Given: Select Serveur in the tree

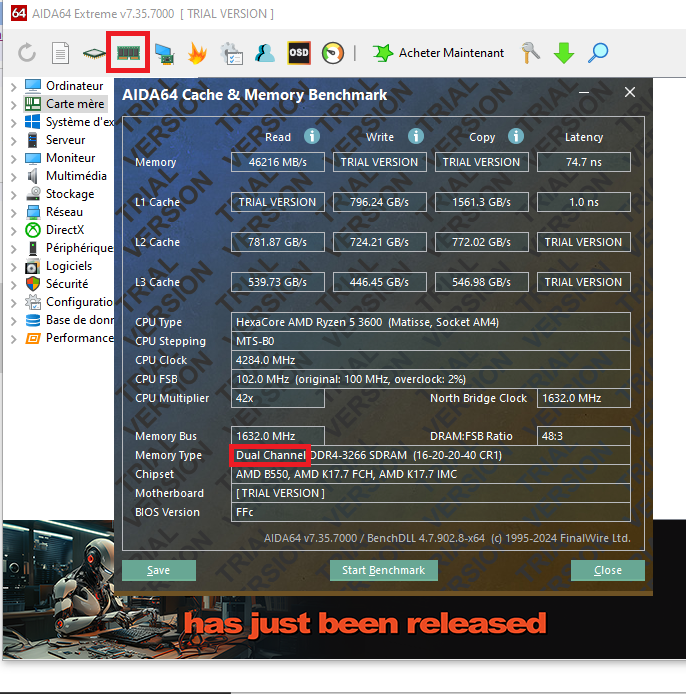Looking at the screenshot, I should coord(66,140).
